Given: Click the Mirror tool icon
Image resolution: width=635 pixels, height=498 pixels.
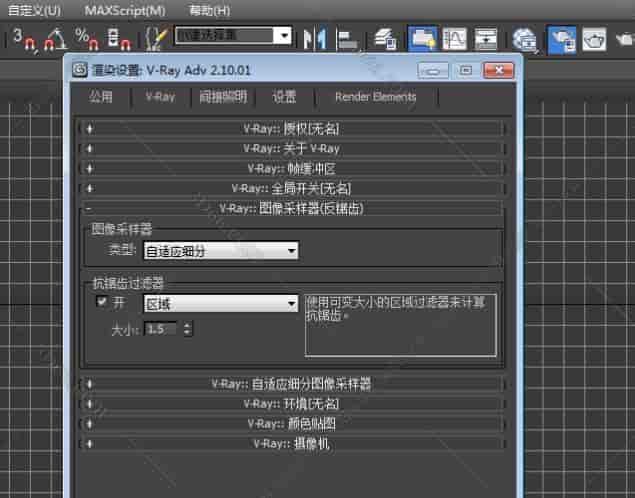Looking at the screenshot, I should click(x=315, y=39).
